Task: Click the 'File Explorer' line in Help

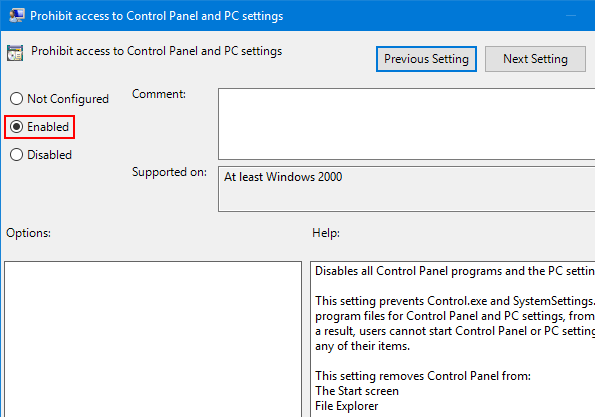Action: coord(346,406)
